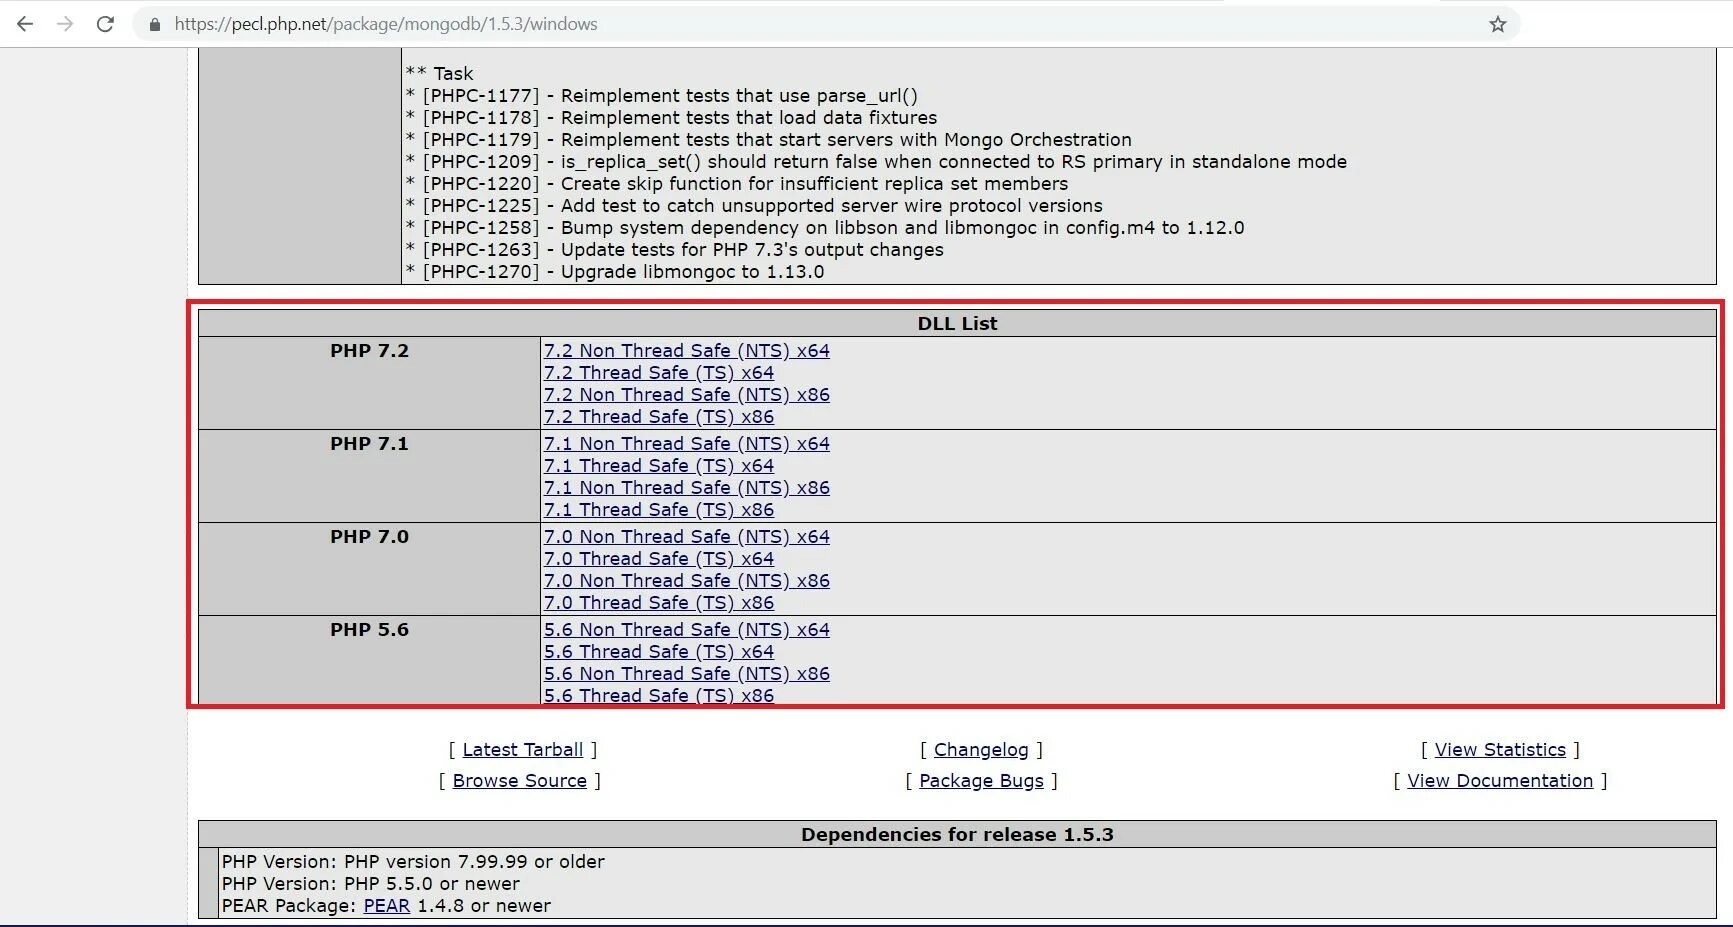The image size is (1733, 927).
Task: Download 5.6 Non Thread Safe (NTS) x86 DLL
Action: (x=687, y=674)
